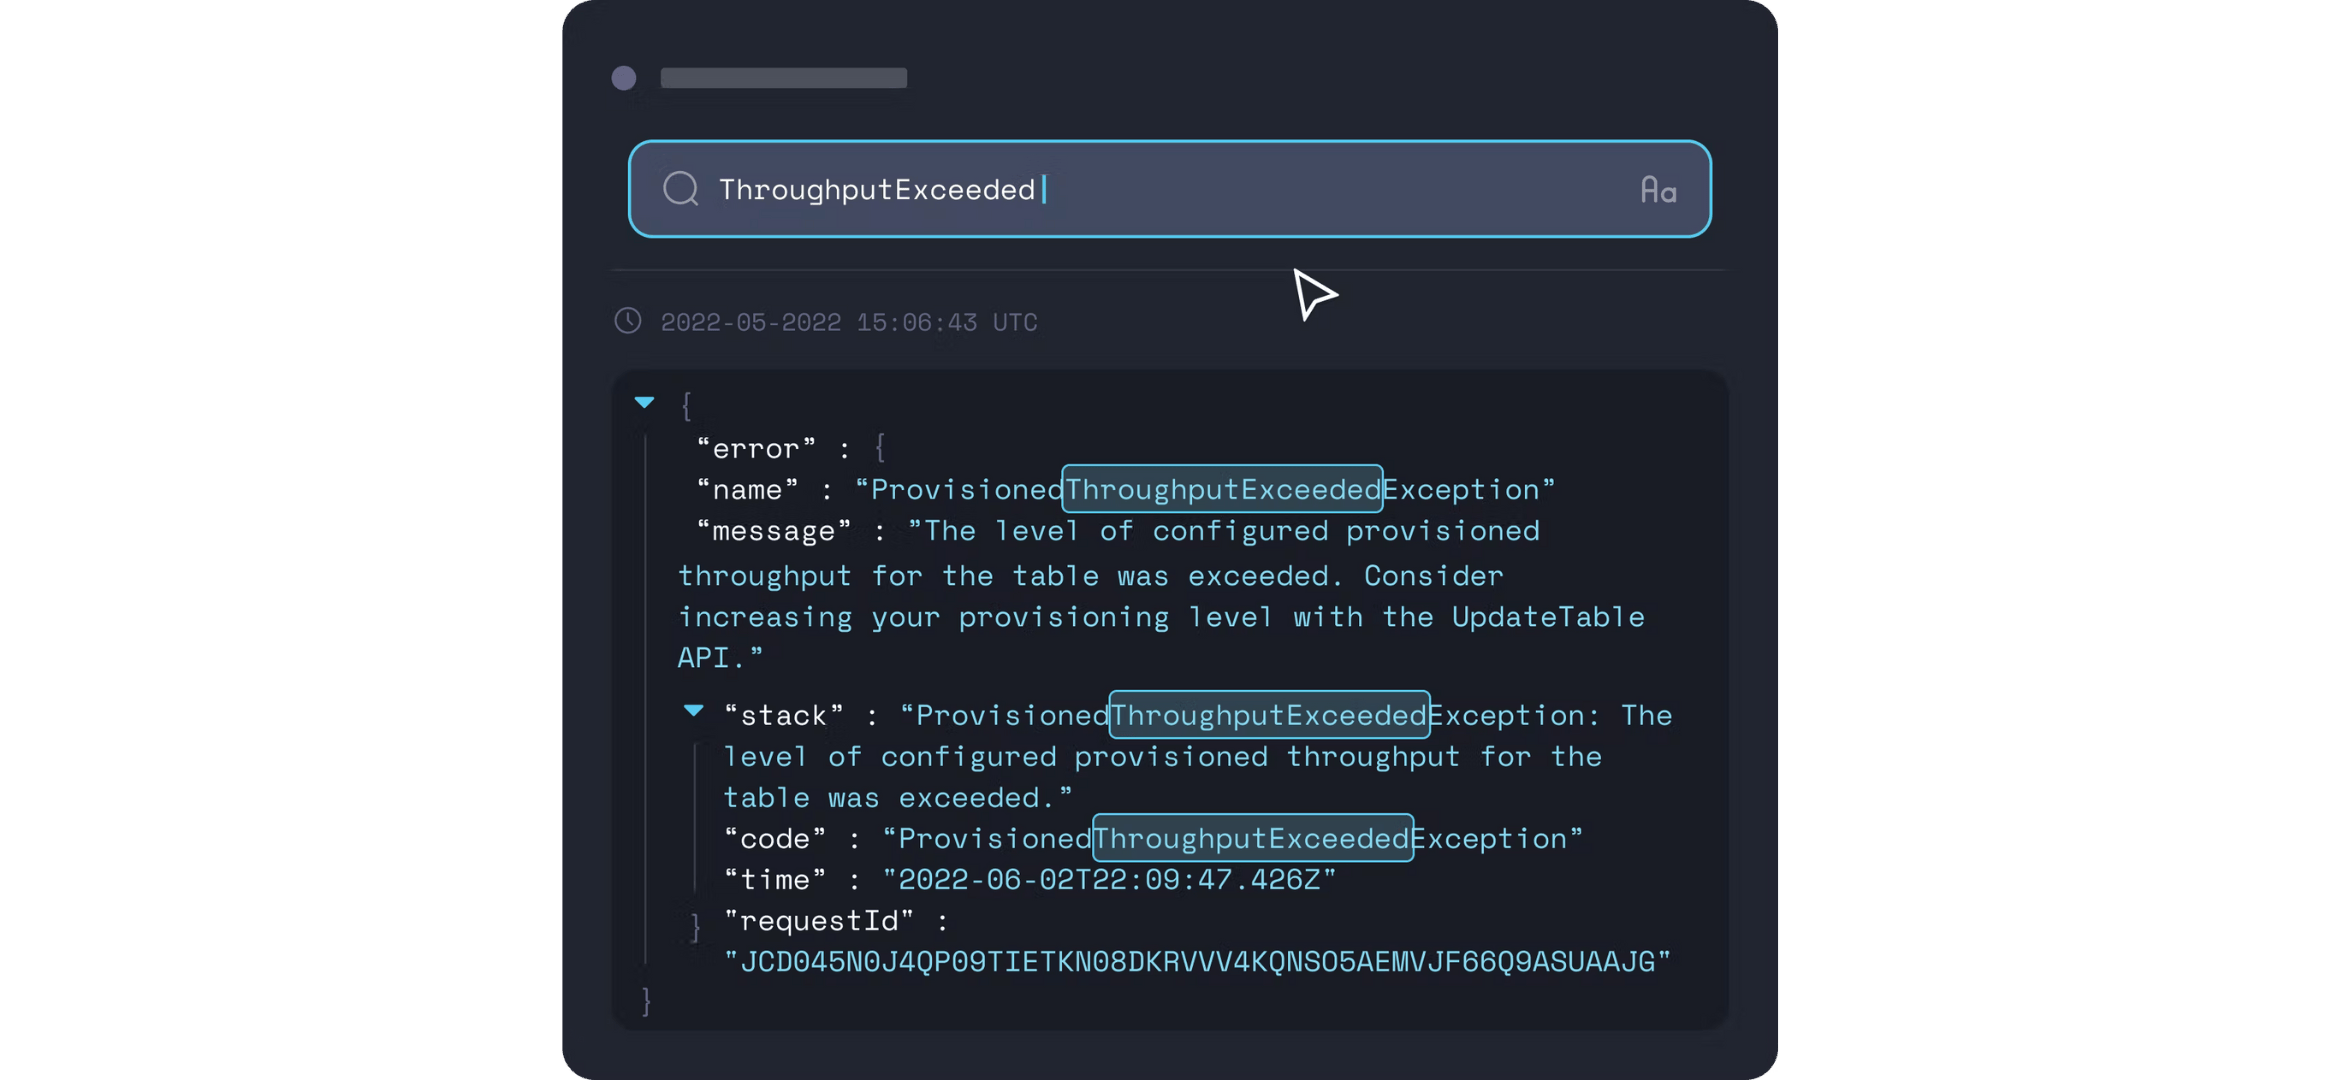The height and width of the screenshot is (1080, 2340).
Task: Click the highlighted match in the "name" value
Action: (1222, 489)
